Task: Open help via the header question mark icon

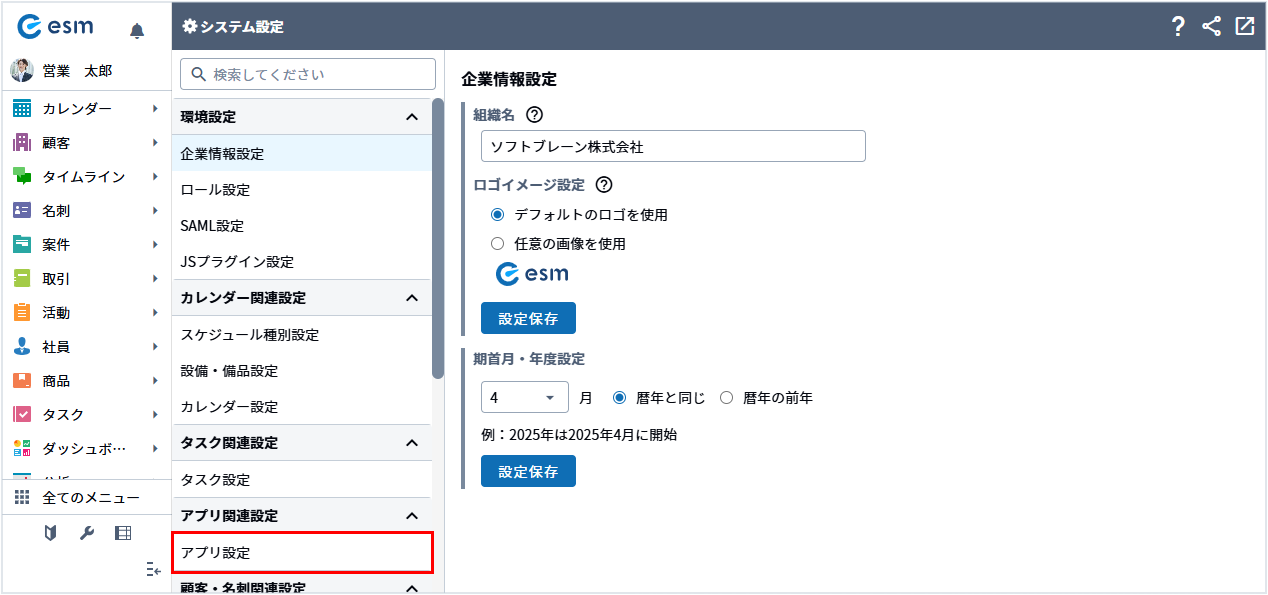Action: coord(1178,27)
